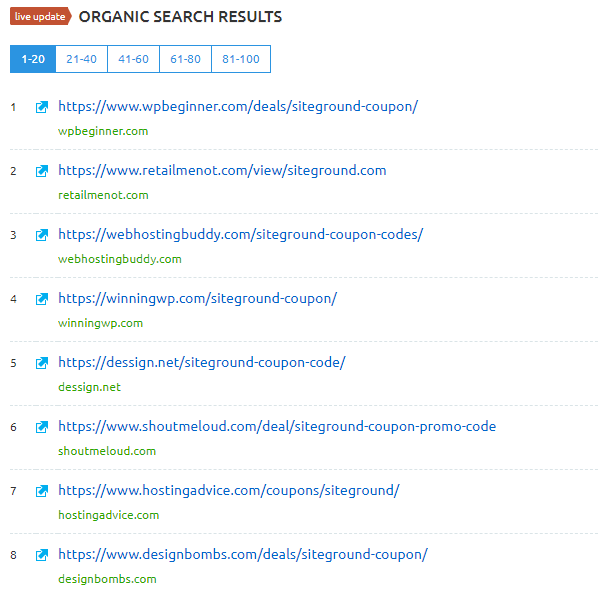Viewport: 599px width, 596px height.
Task: Open external link icon for webhostingbuddy result
Action: tap(42, 235)
